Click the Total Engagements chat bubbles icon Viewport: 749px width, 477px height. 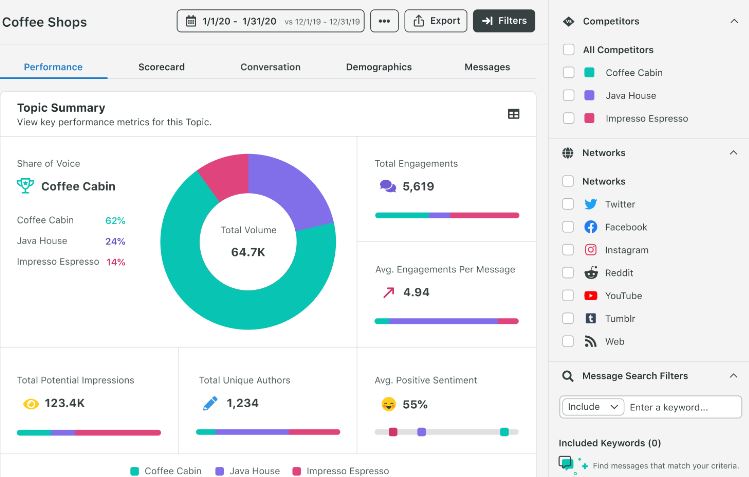click(x=387, y=186)
